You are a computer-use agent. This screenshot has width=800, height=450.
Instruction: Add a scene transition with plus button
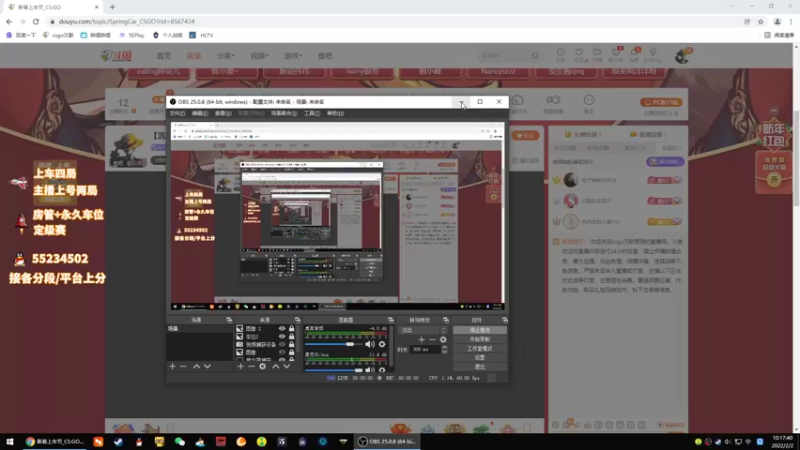(421, 339)
